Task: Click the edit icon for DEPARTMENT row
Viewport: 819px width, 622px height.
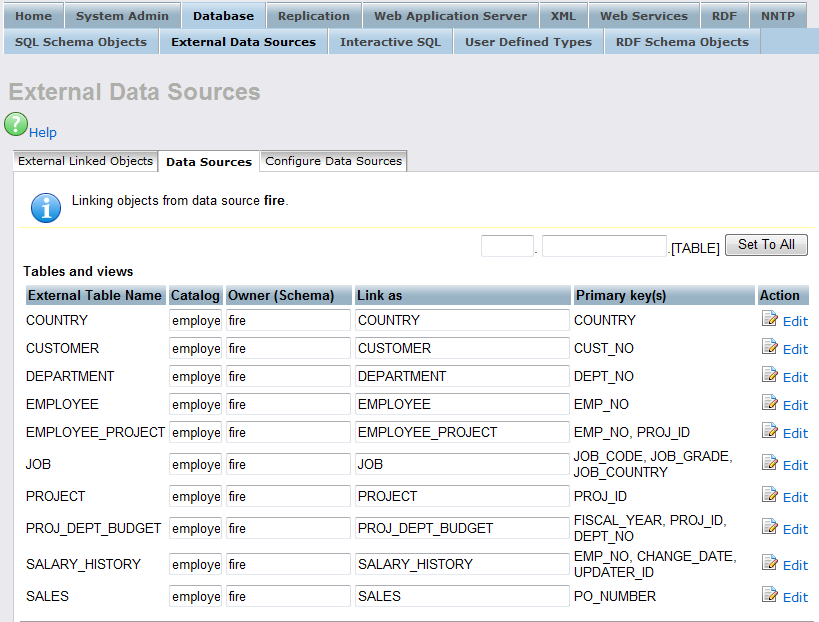Action: [x=769, y=375]
